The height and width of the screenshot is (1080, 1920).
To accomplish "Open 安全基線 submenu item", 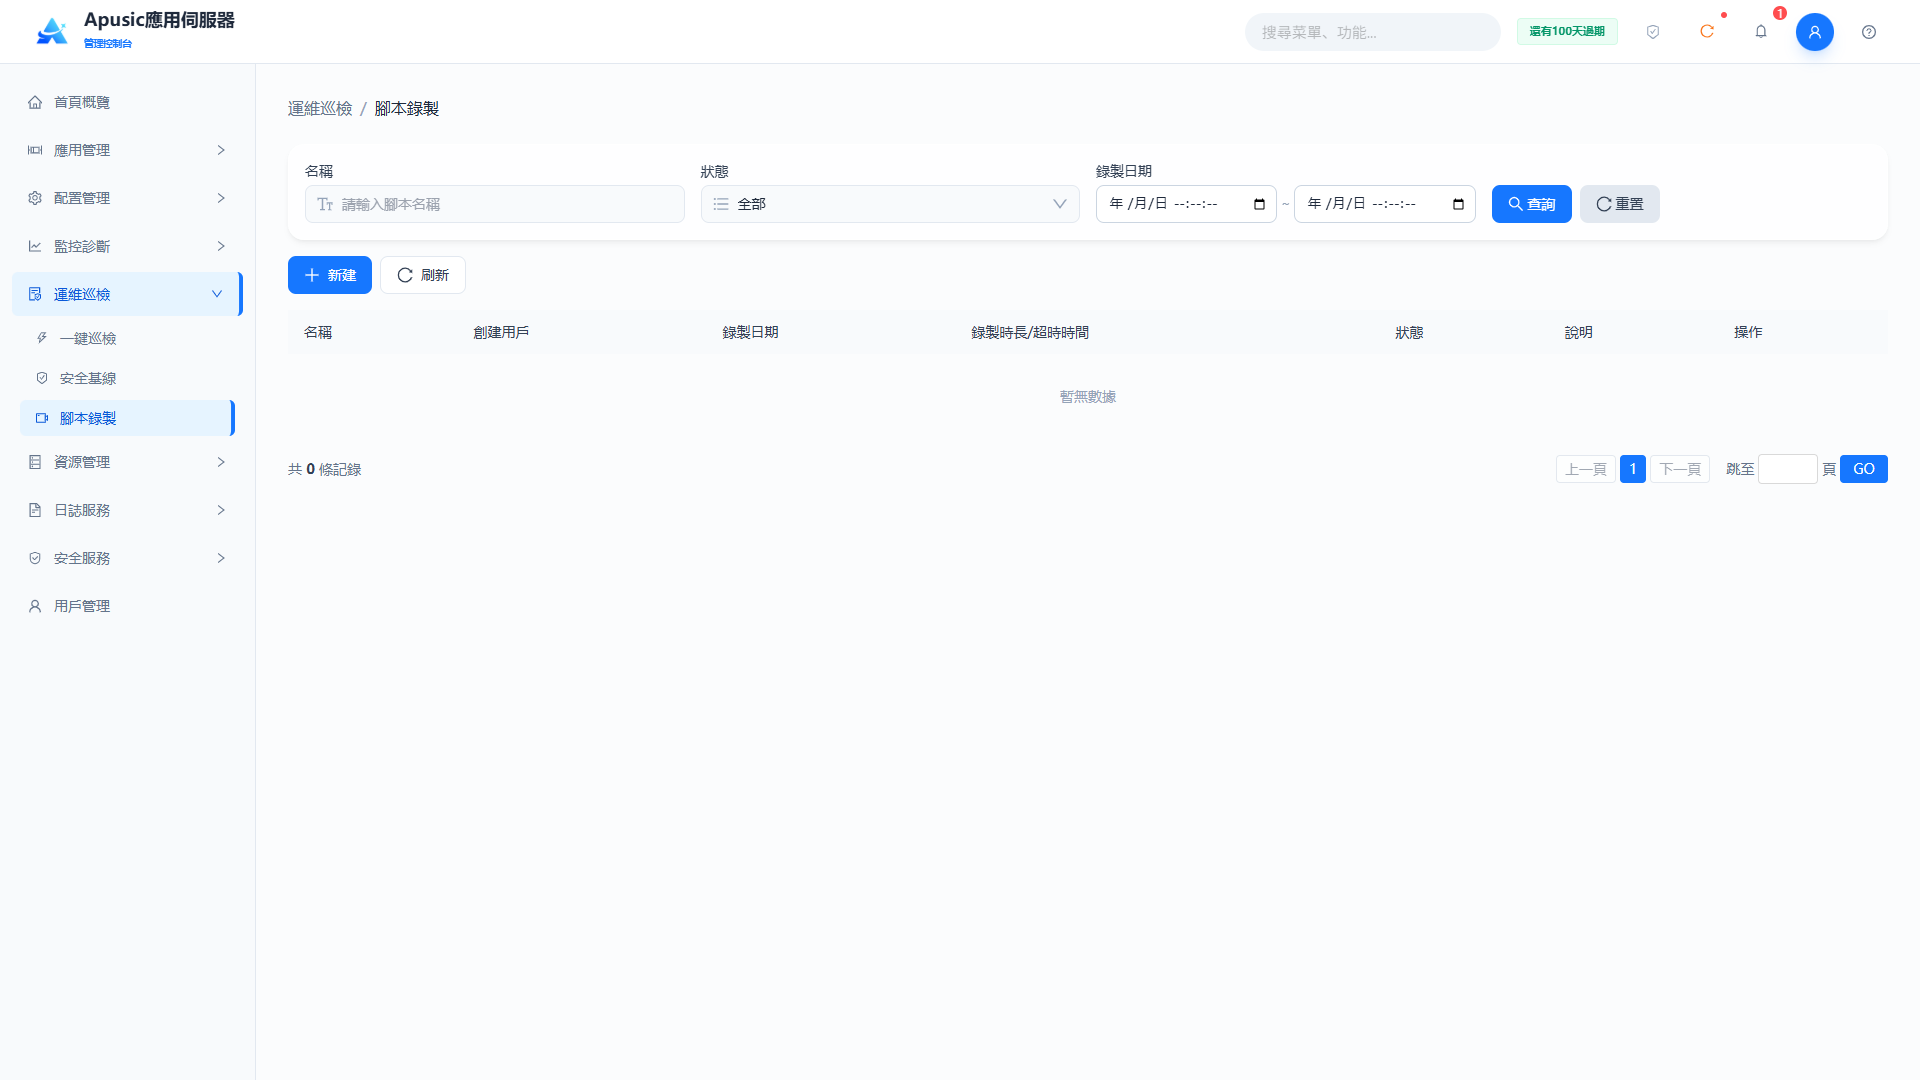I will (x=127, y=378).
